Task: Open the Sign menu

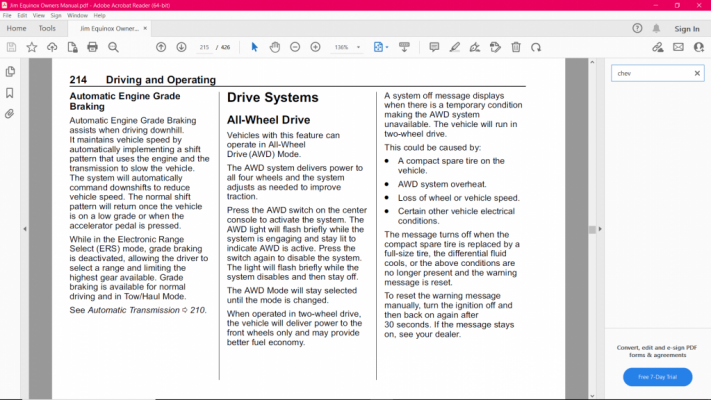Action: tap(56, 15)
